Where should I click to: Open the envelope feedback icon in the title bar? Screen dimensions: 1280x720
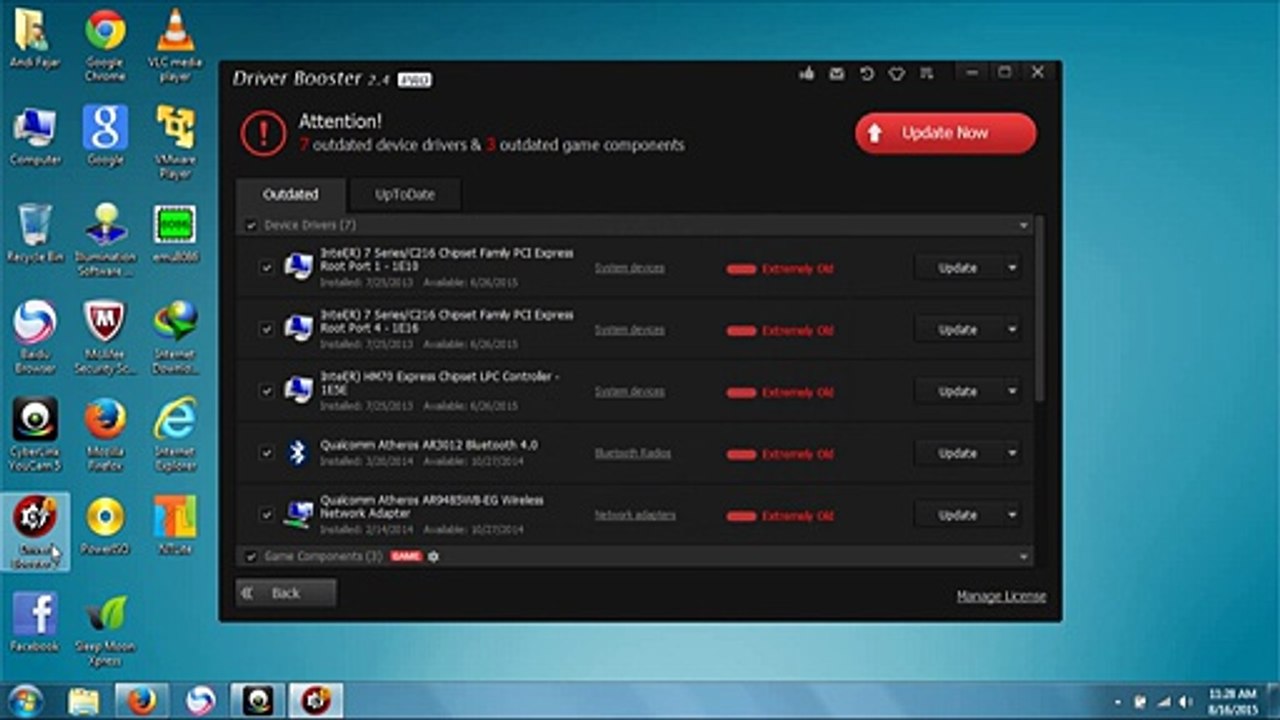point(837,74)
